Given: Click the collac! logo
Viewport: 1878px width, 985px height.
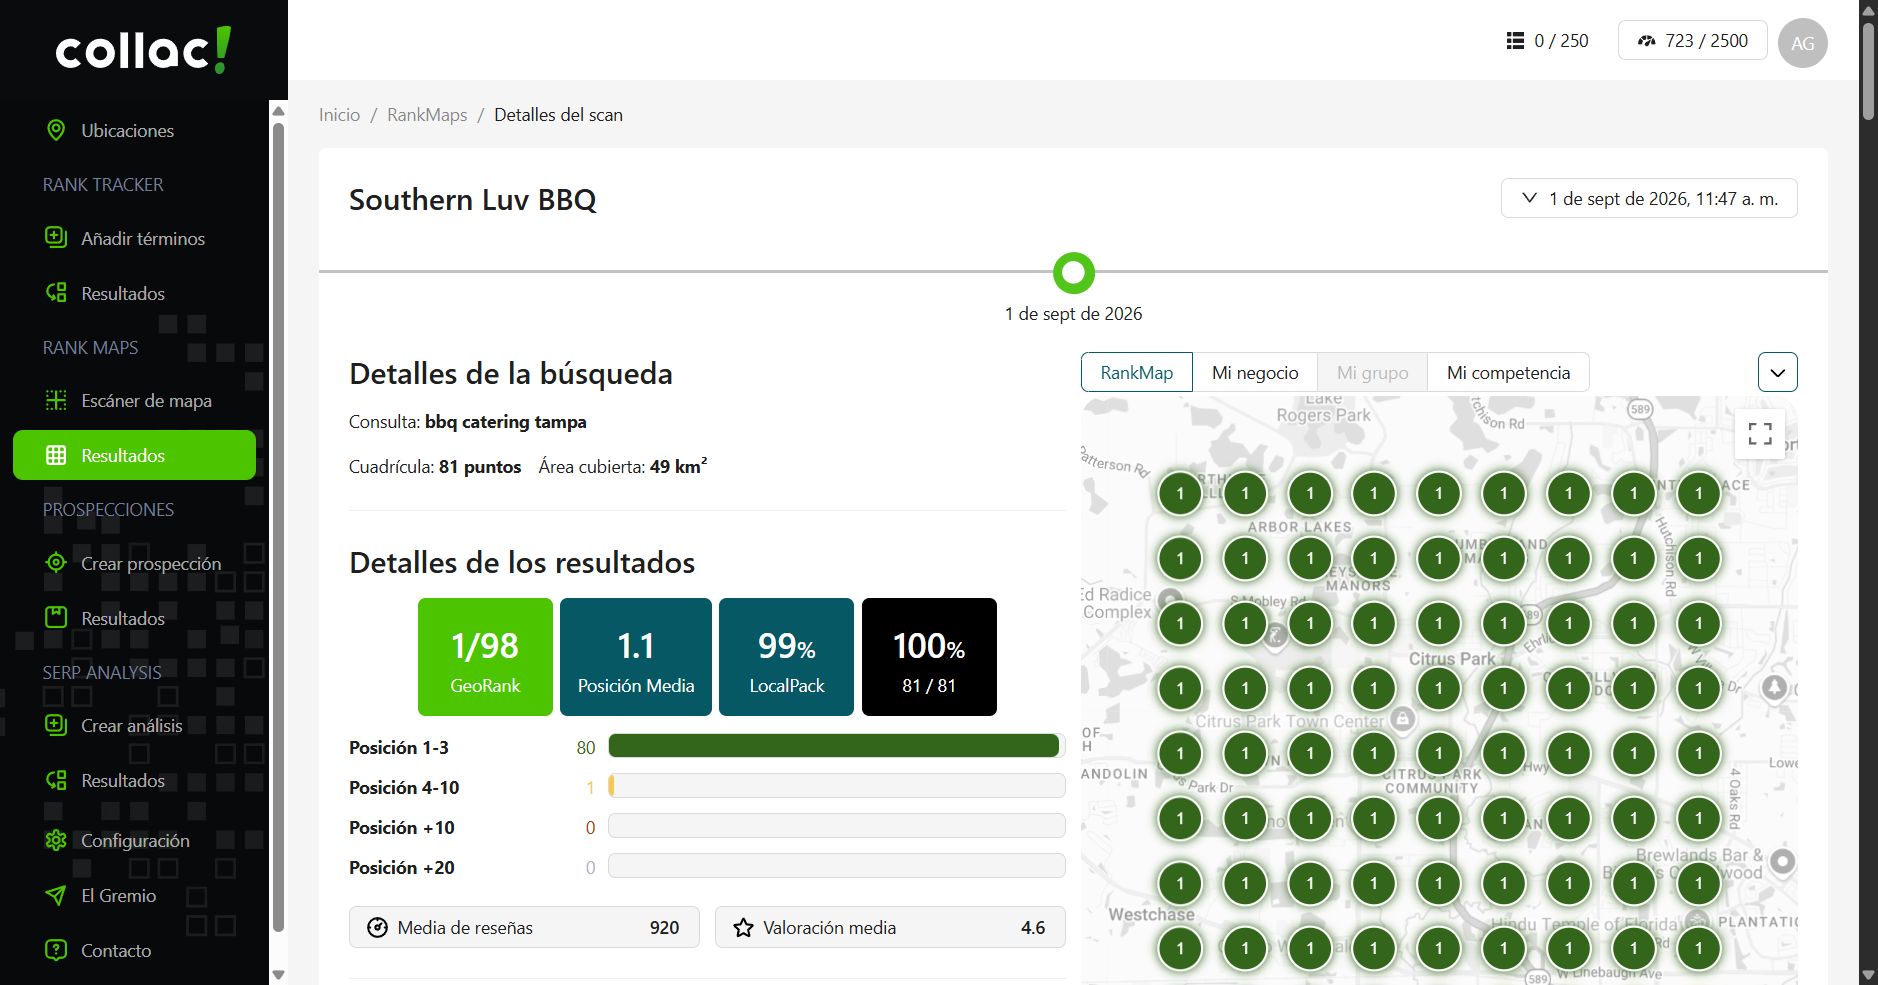Looking at the screenshot, I should pos(143,50).
